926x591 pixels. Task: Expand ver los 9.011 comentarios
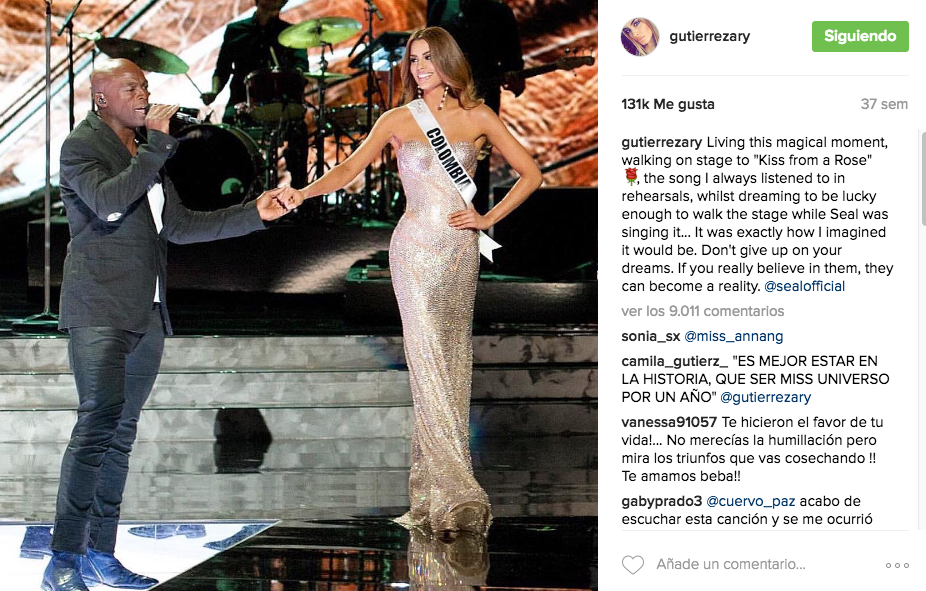[x=703, y=311]
